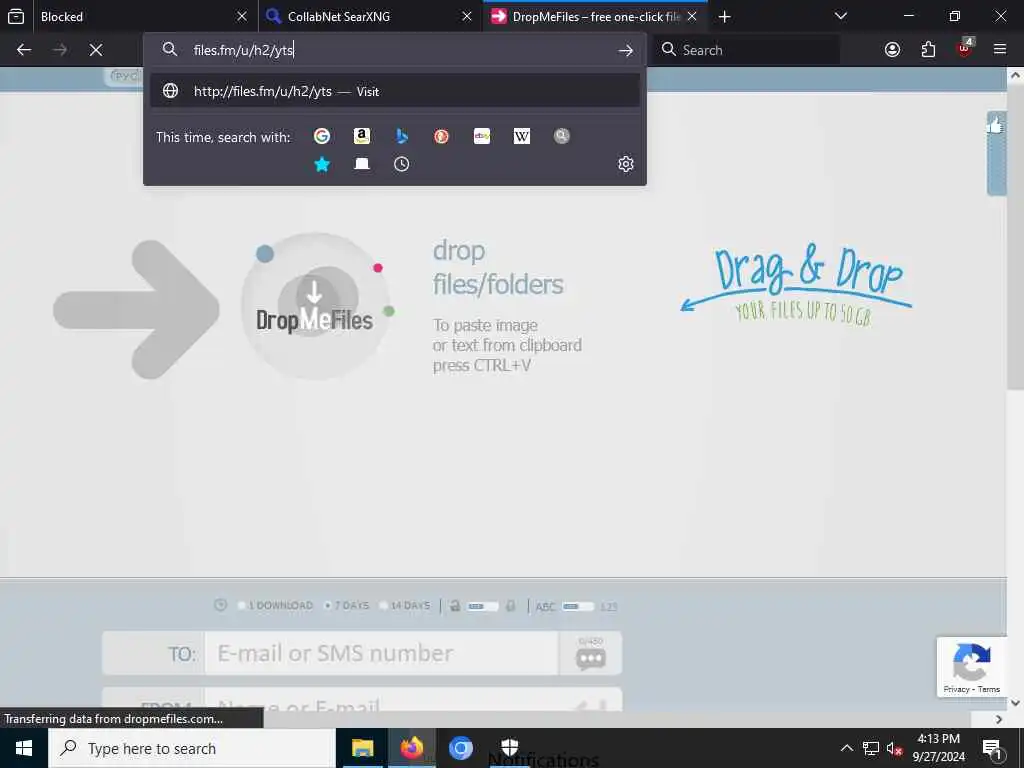Choose the Bing search engine icon

coord(402,136)
